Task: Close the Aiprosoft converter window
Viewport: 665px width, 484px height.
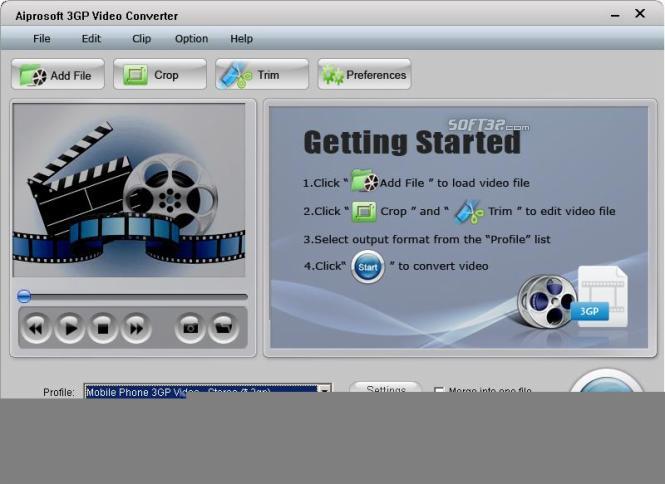Action: pyautogui.click(x=640, y=14)
